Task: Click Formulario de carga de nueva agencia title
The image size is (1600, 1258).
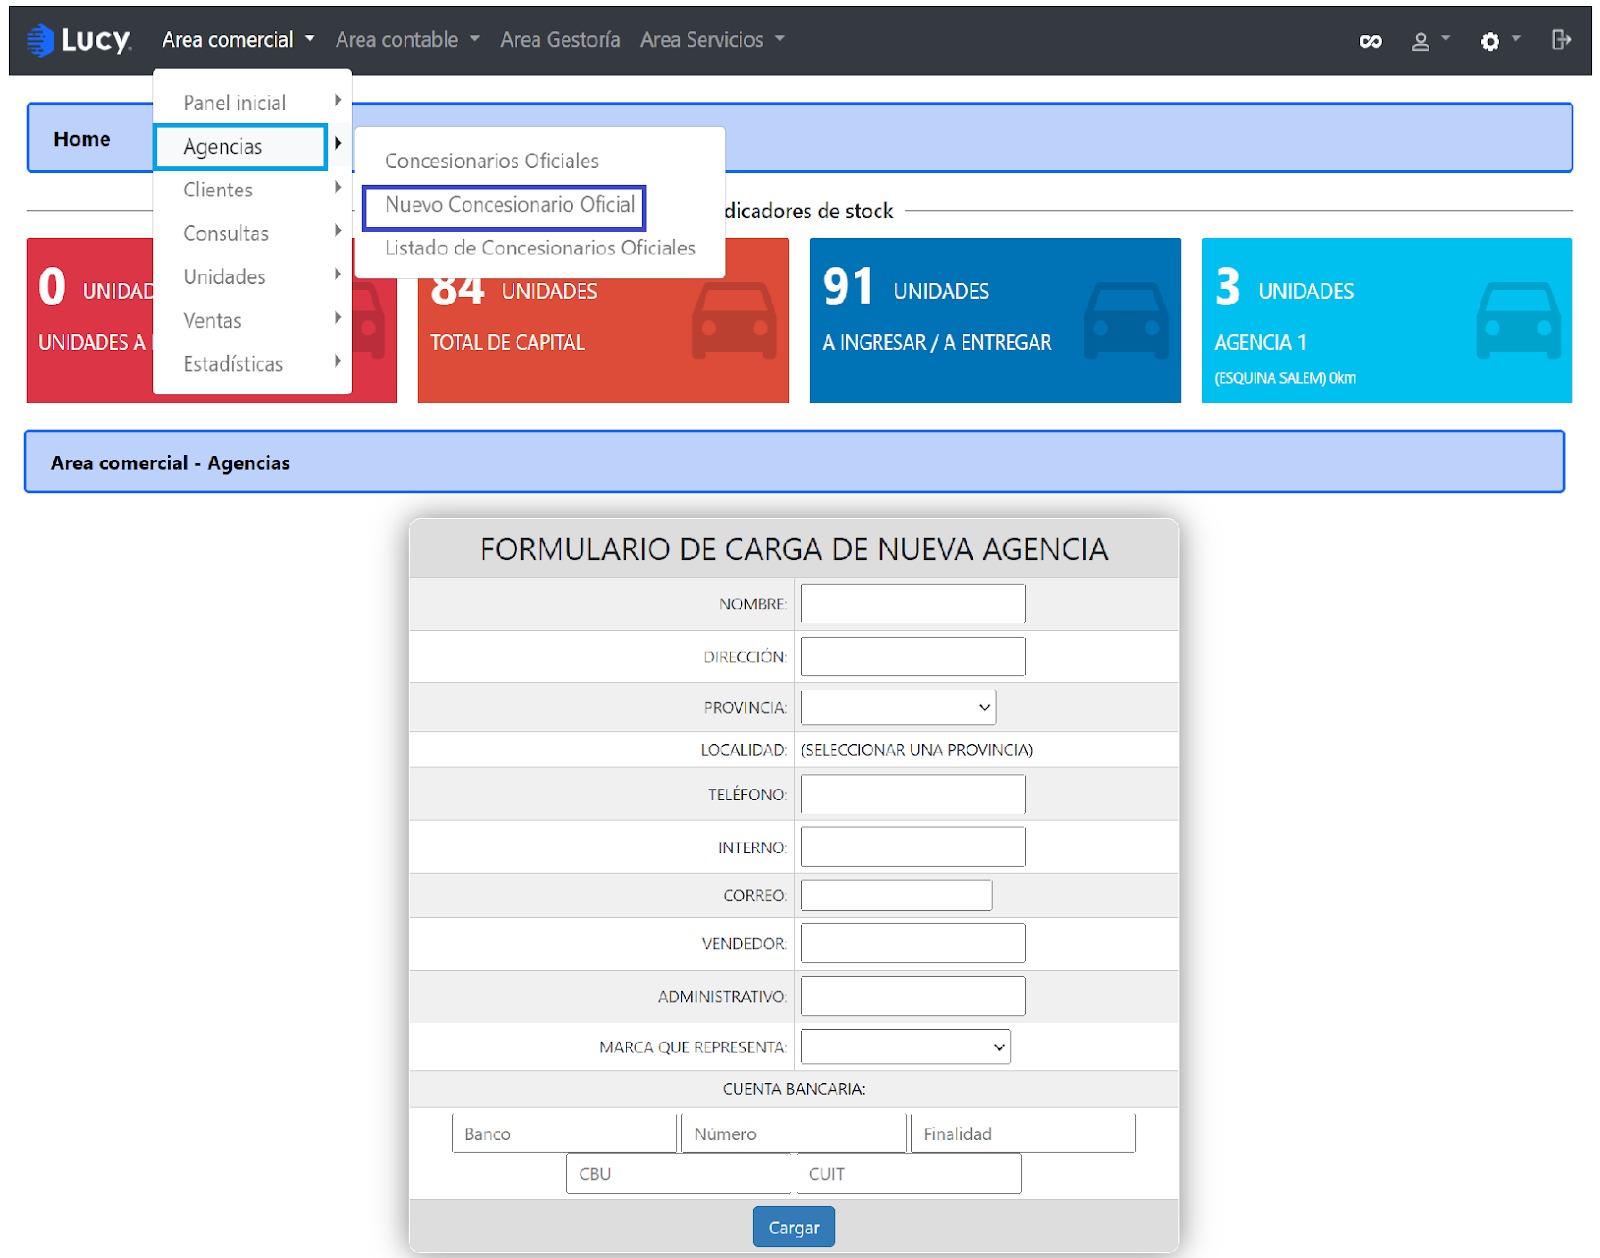Action: 794,549
